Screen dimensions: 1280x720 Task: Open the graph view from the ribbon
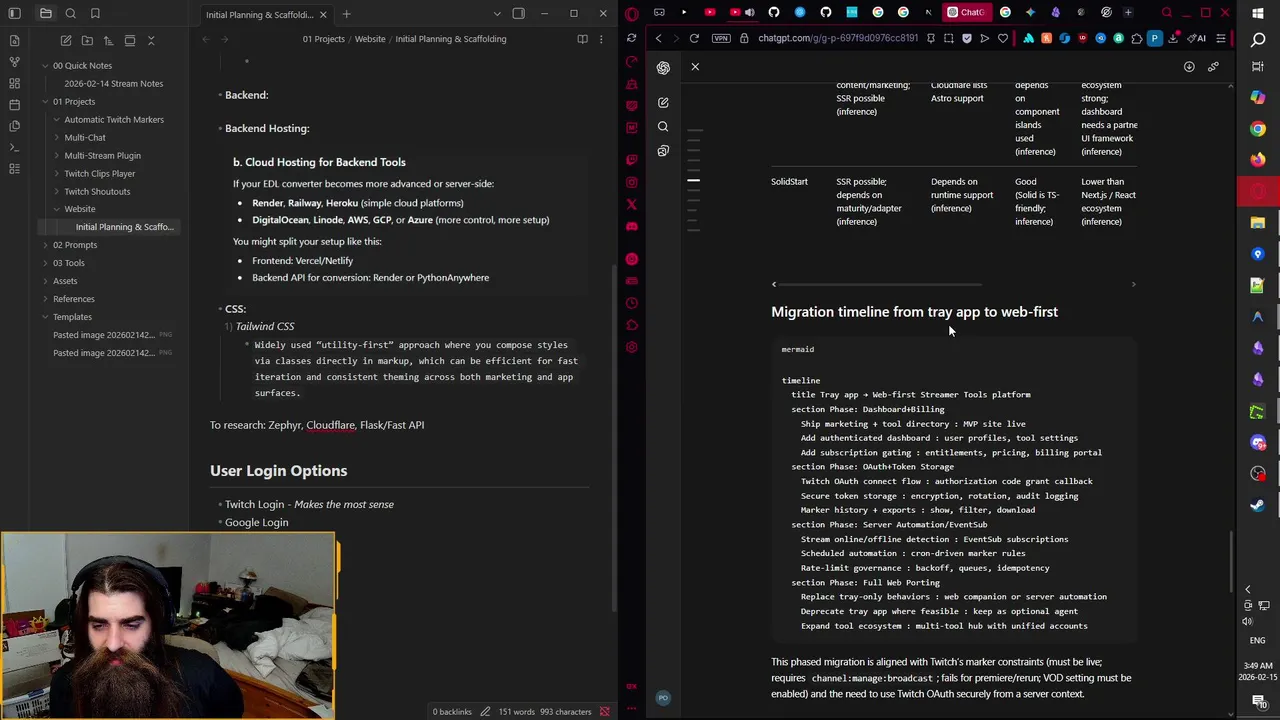14,62
